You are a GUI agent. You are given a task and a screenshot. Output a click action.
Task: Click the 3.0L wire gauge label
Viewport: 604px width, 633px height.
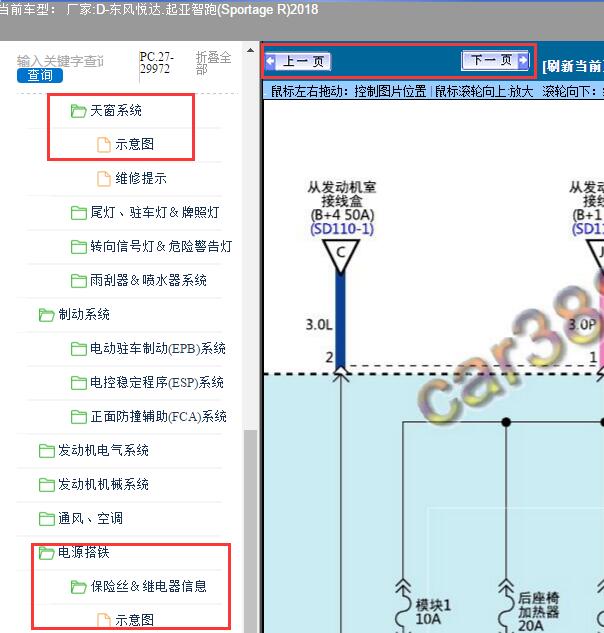[319, 325]
